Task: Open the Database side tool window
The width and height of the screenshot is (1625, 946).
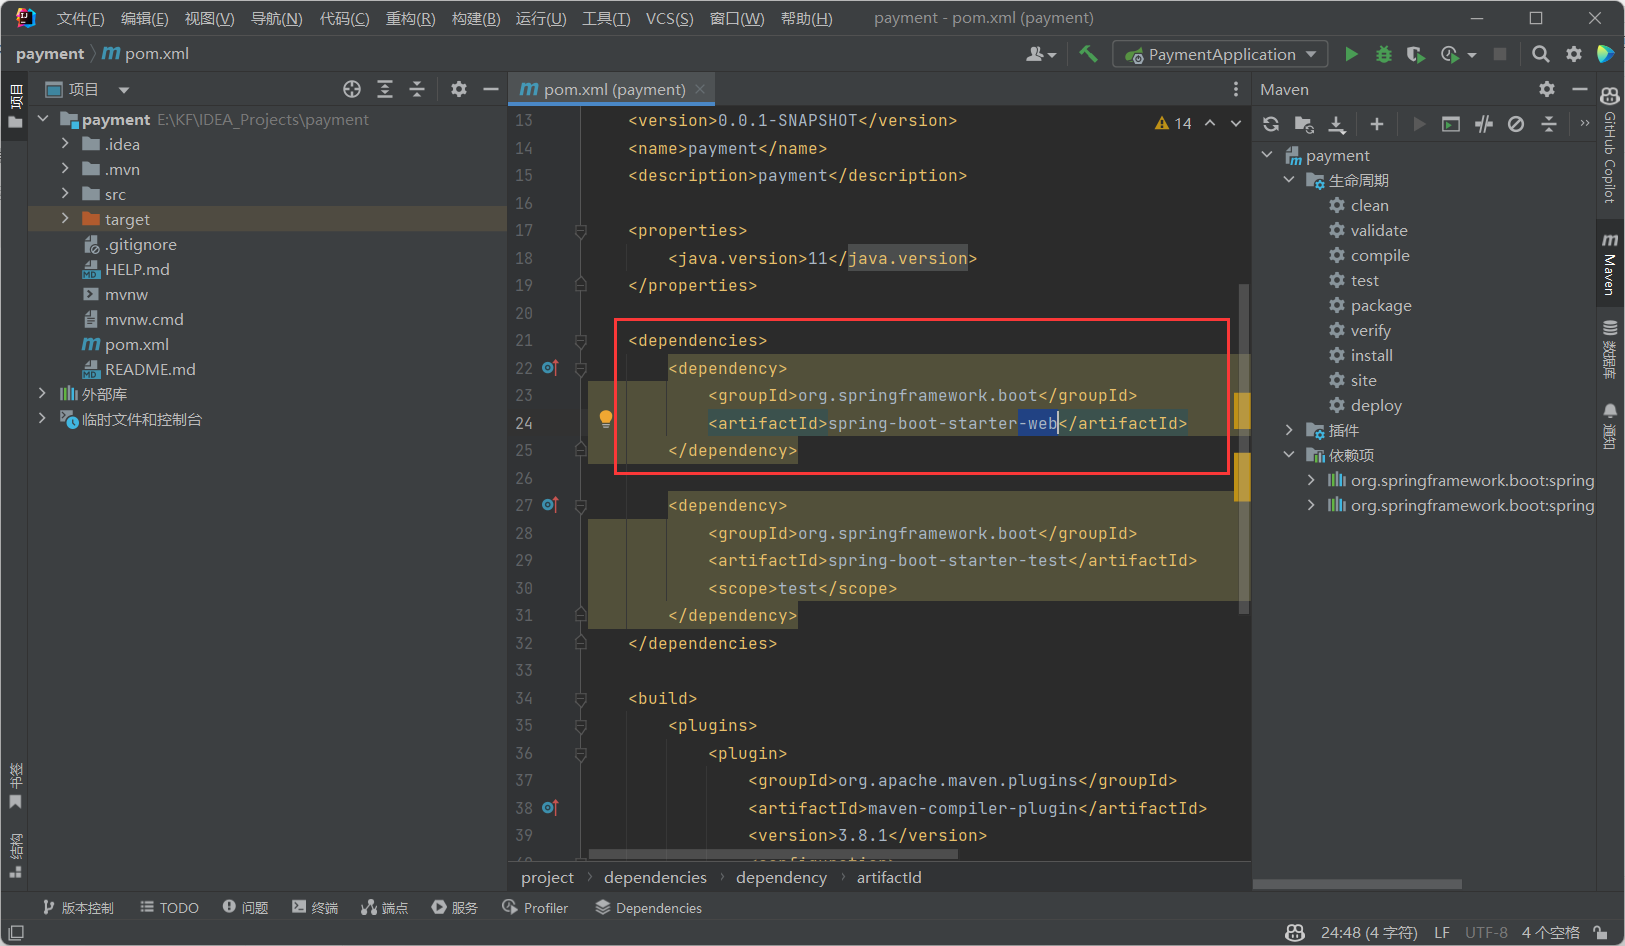Action: tap(1609, 350)
